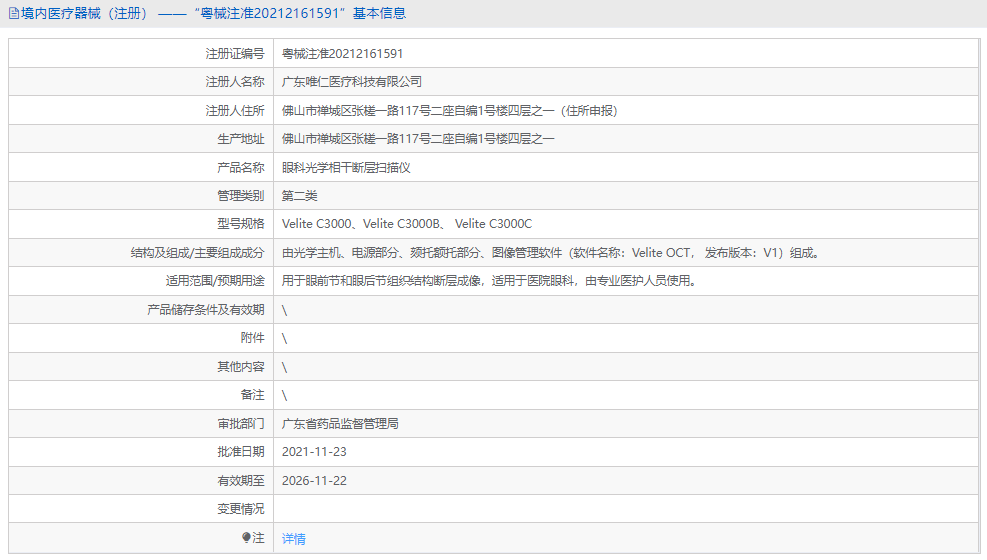
Task: Click the backslash value in 产品储存条件及有效期 row
Action: pyautogui.click(x=285, y=310)
